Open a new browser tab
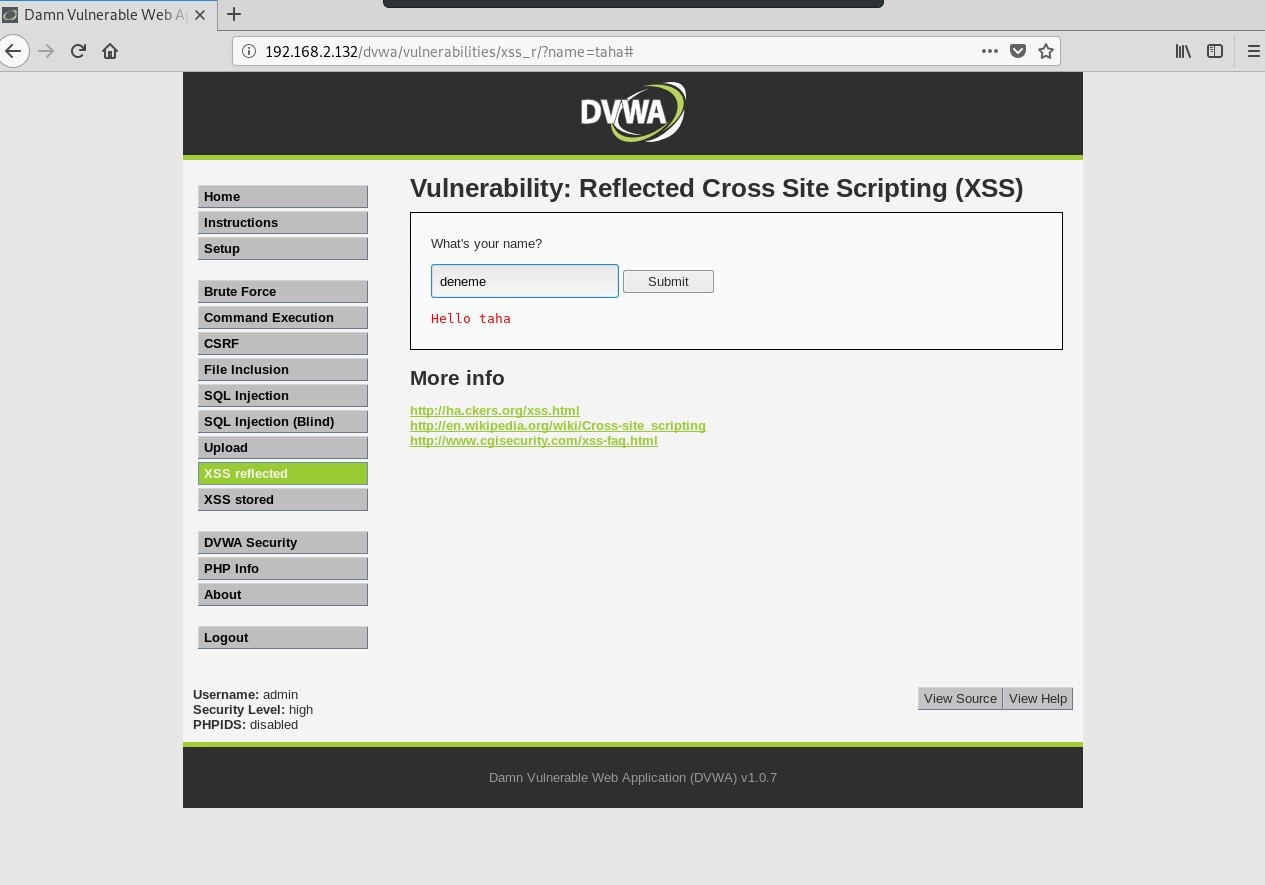This screenshot has width=1265, height=885. click(234, 14)
